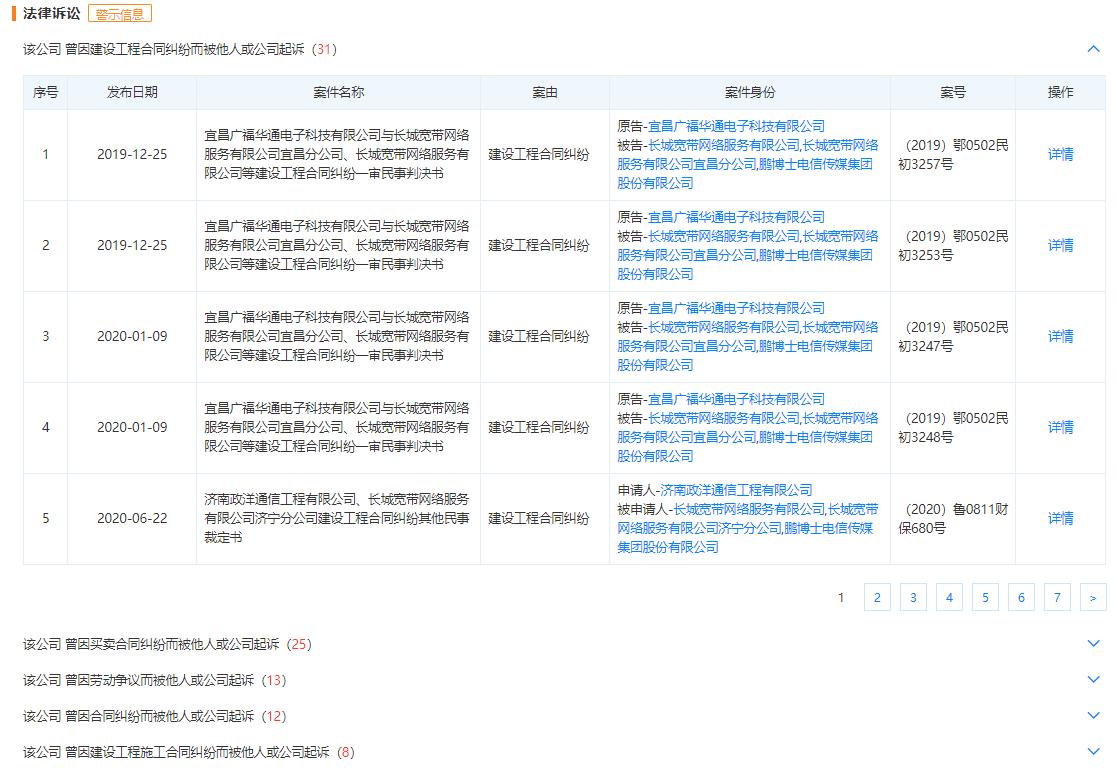Expand the 劳动争议 (13) section chevron

(x=1093, y=679)
